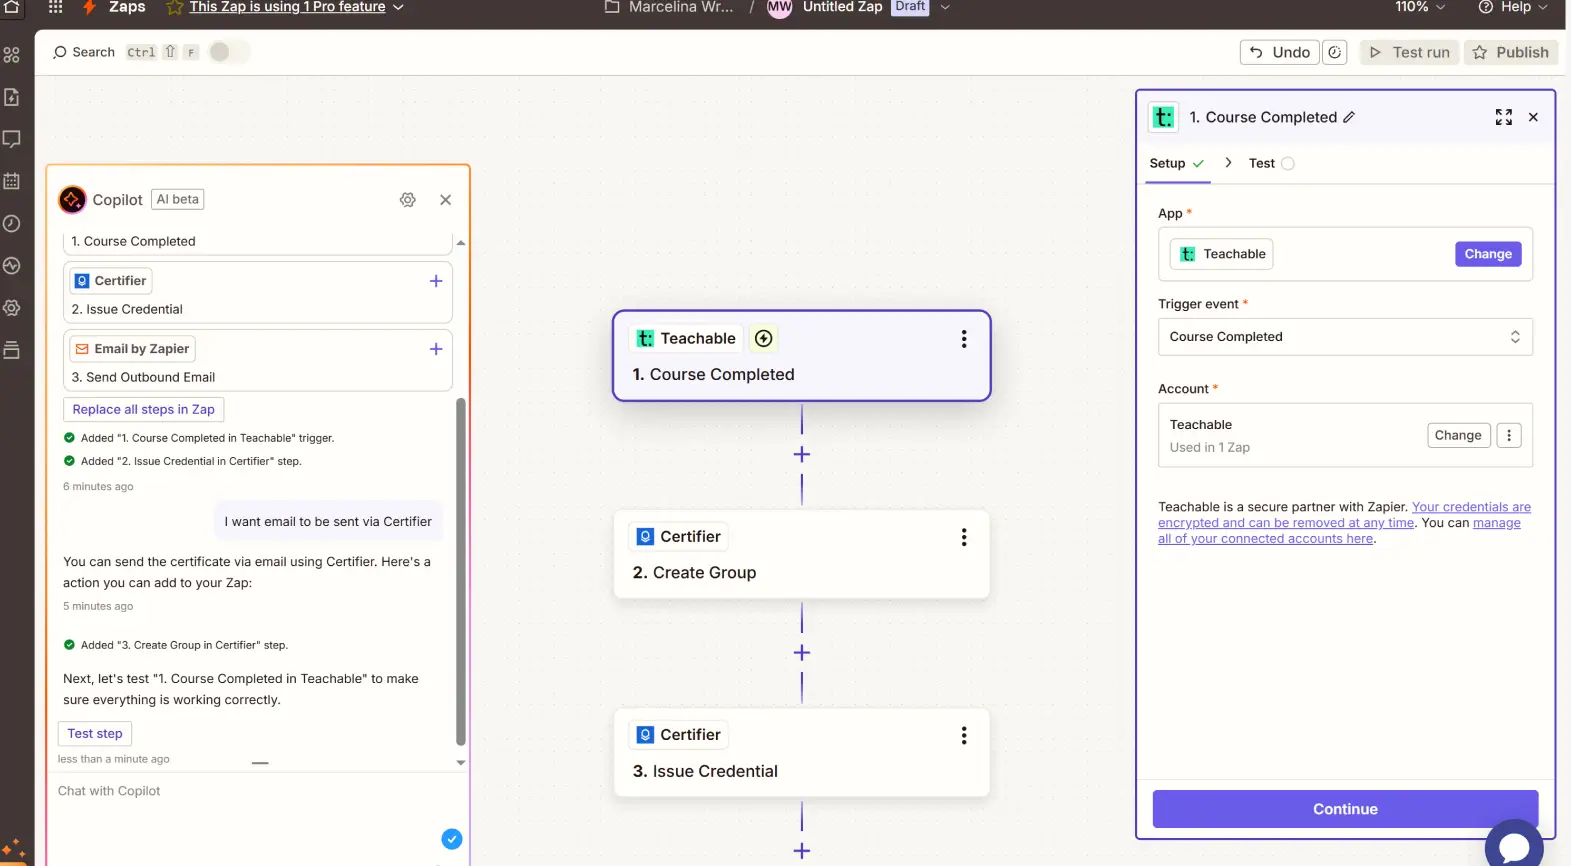Switch to the Setup tab
This screenshot has width=1571, height=866.
[x=1177, y=164]
